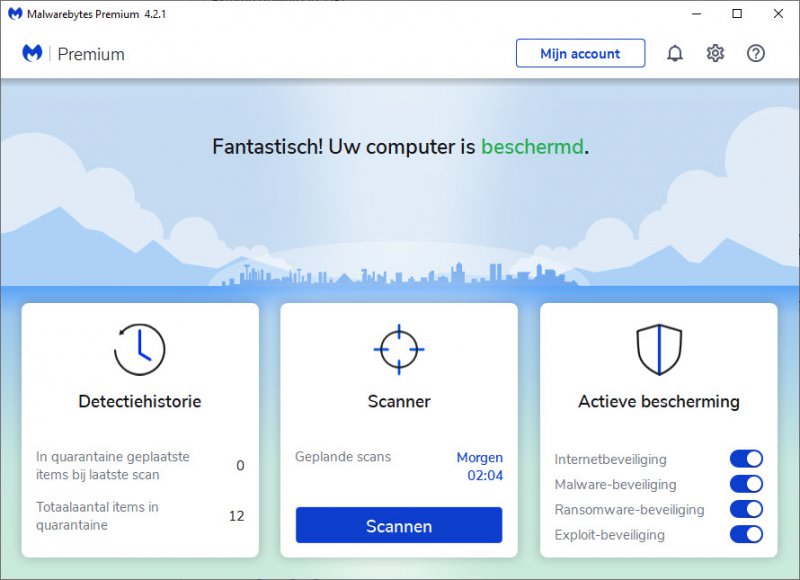This screenshot has height=580, width=800.
Task: Click the Malware-beveiliging label
Action: tap(615, 484)
